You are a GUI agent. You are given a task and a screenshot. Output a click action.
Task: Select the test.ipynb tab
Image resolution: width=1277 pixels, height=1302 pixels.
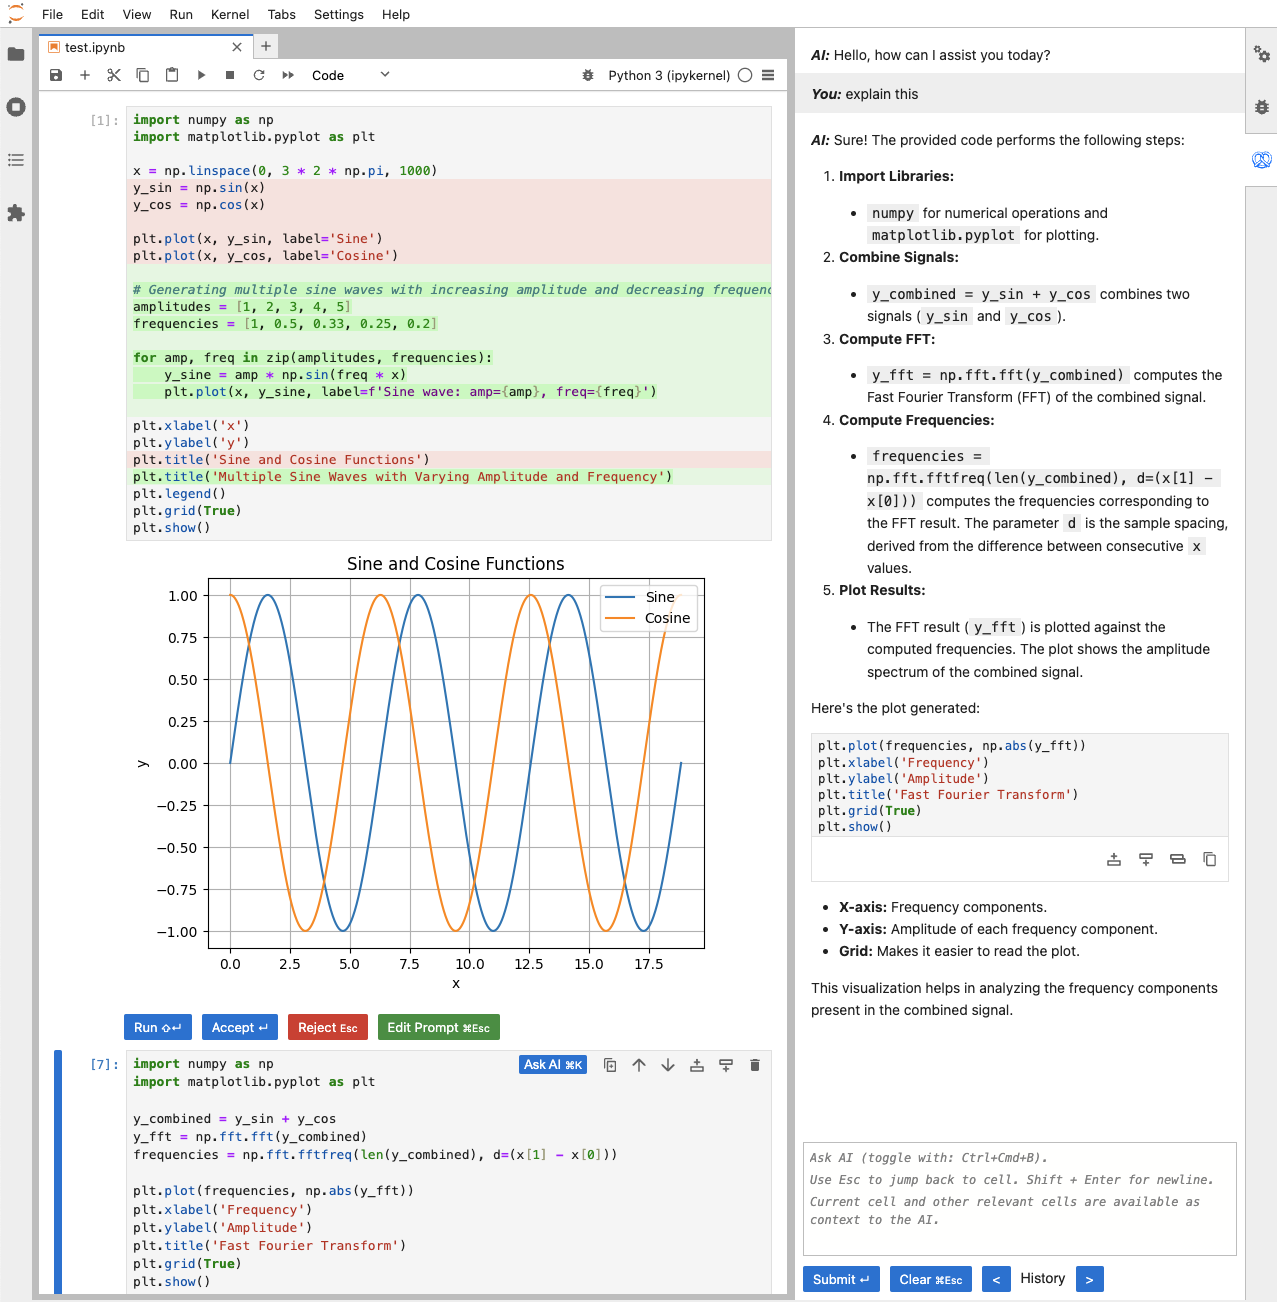tap(95, 47)
